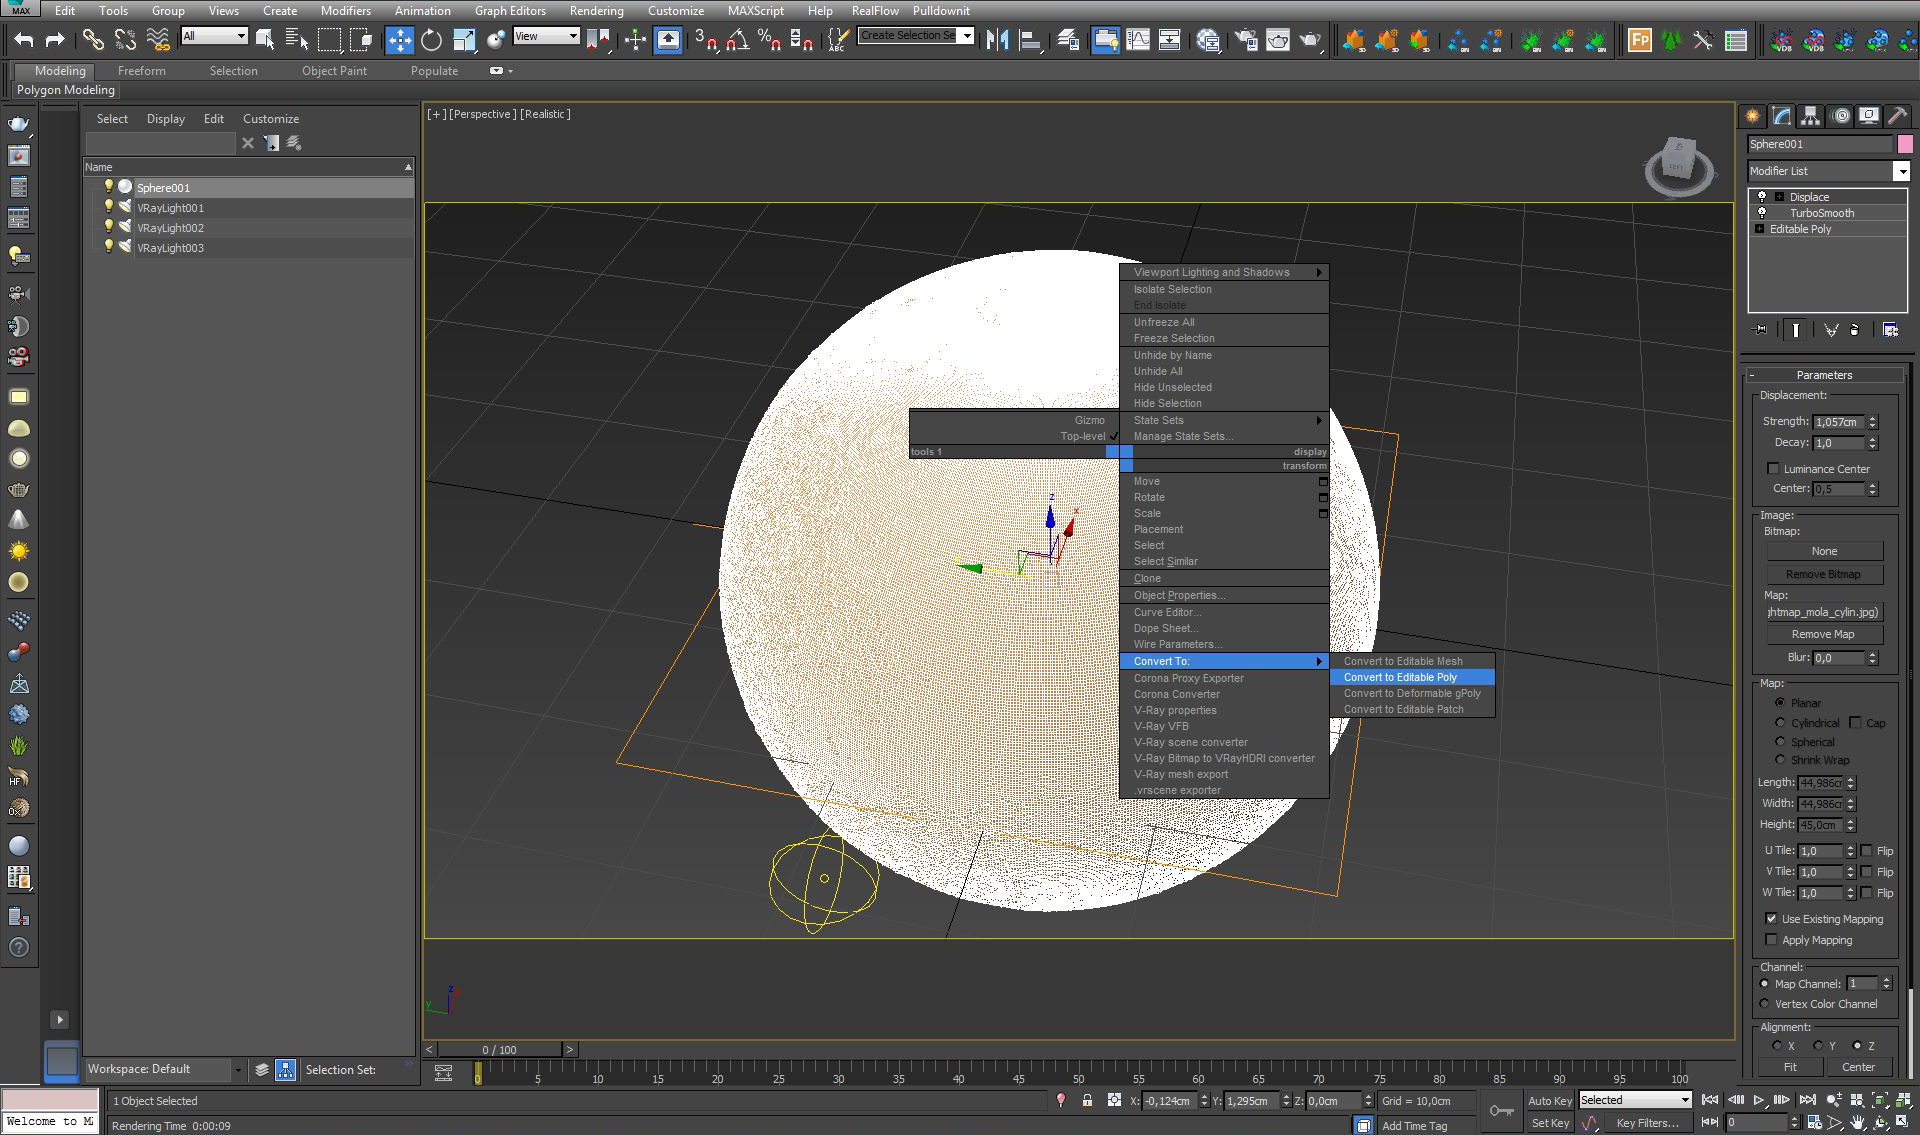
Task: Clear the scene explorer search with X icon
Action: pos(248,143)
